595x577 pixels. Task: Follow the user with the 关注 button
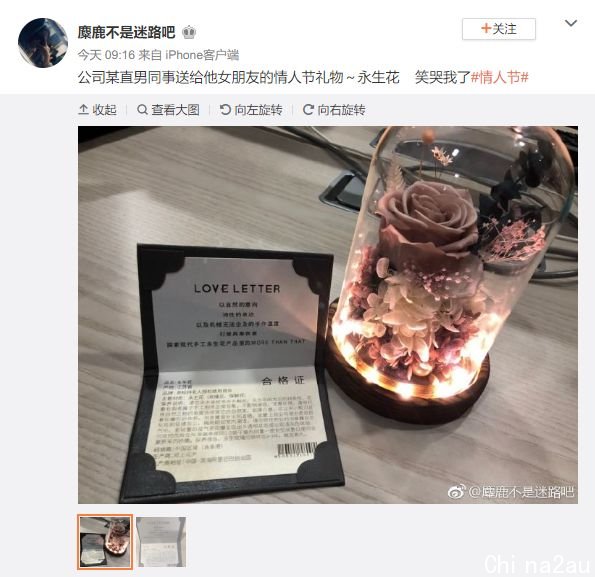499,28
